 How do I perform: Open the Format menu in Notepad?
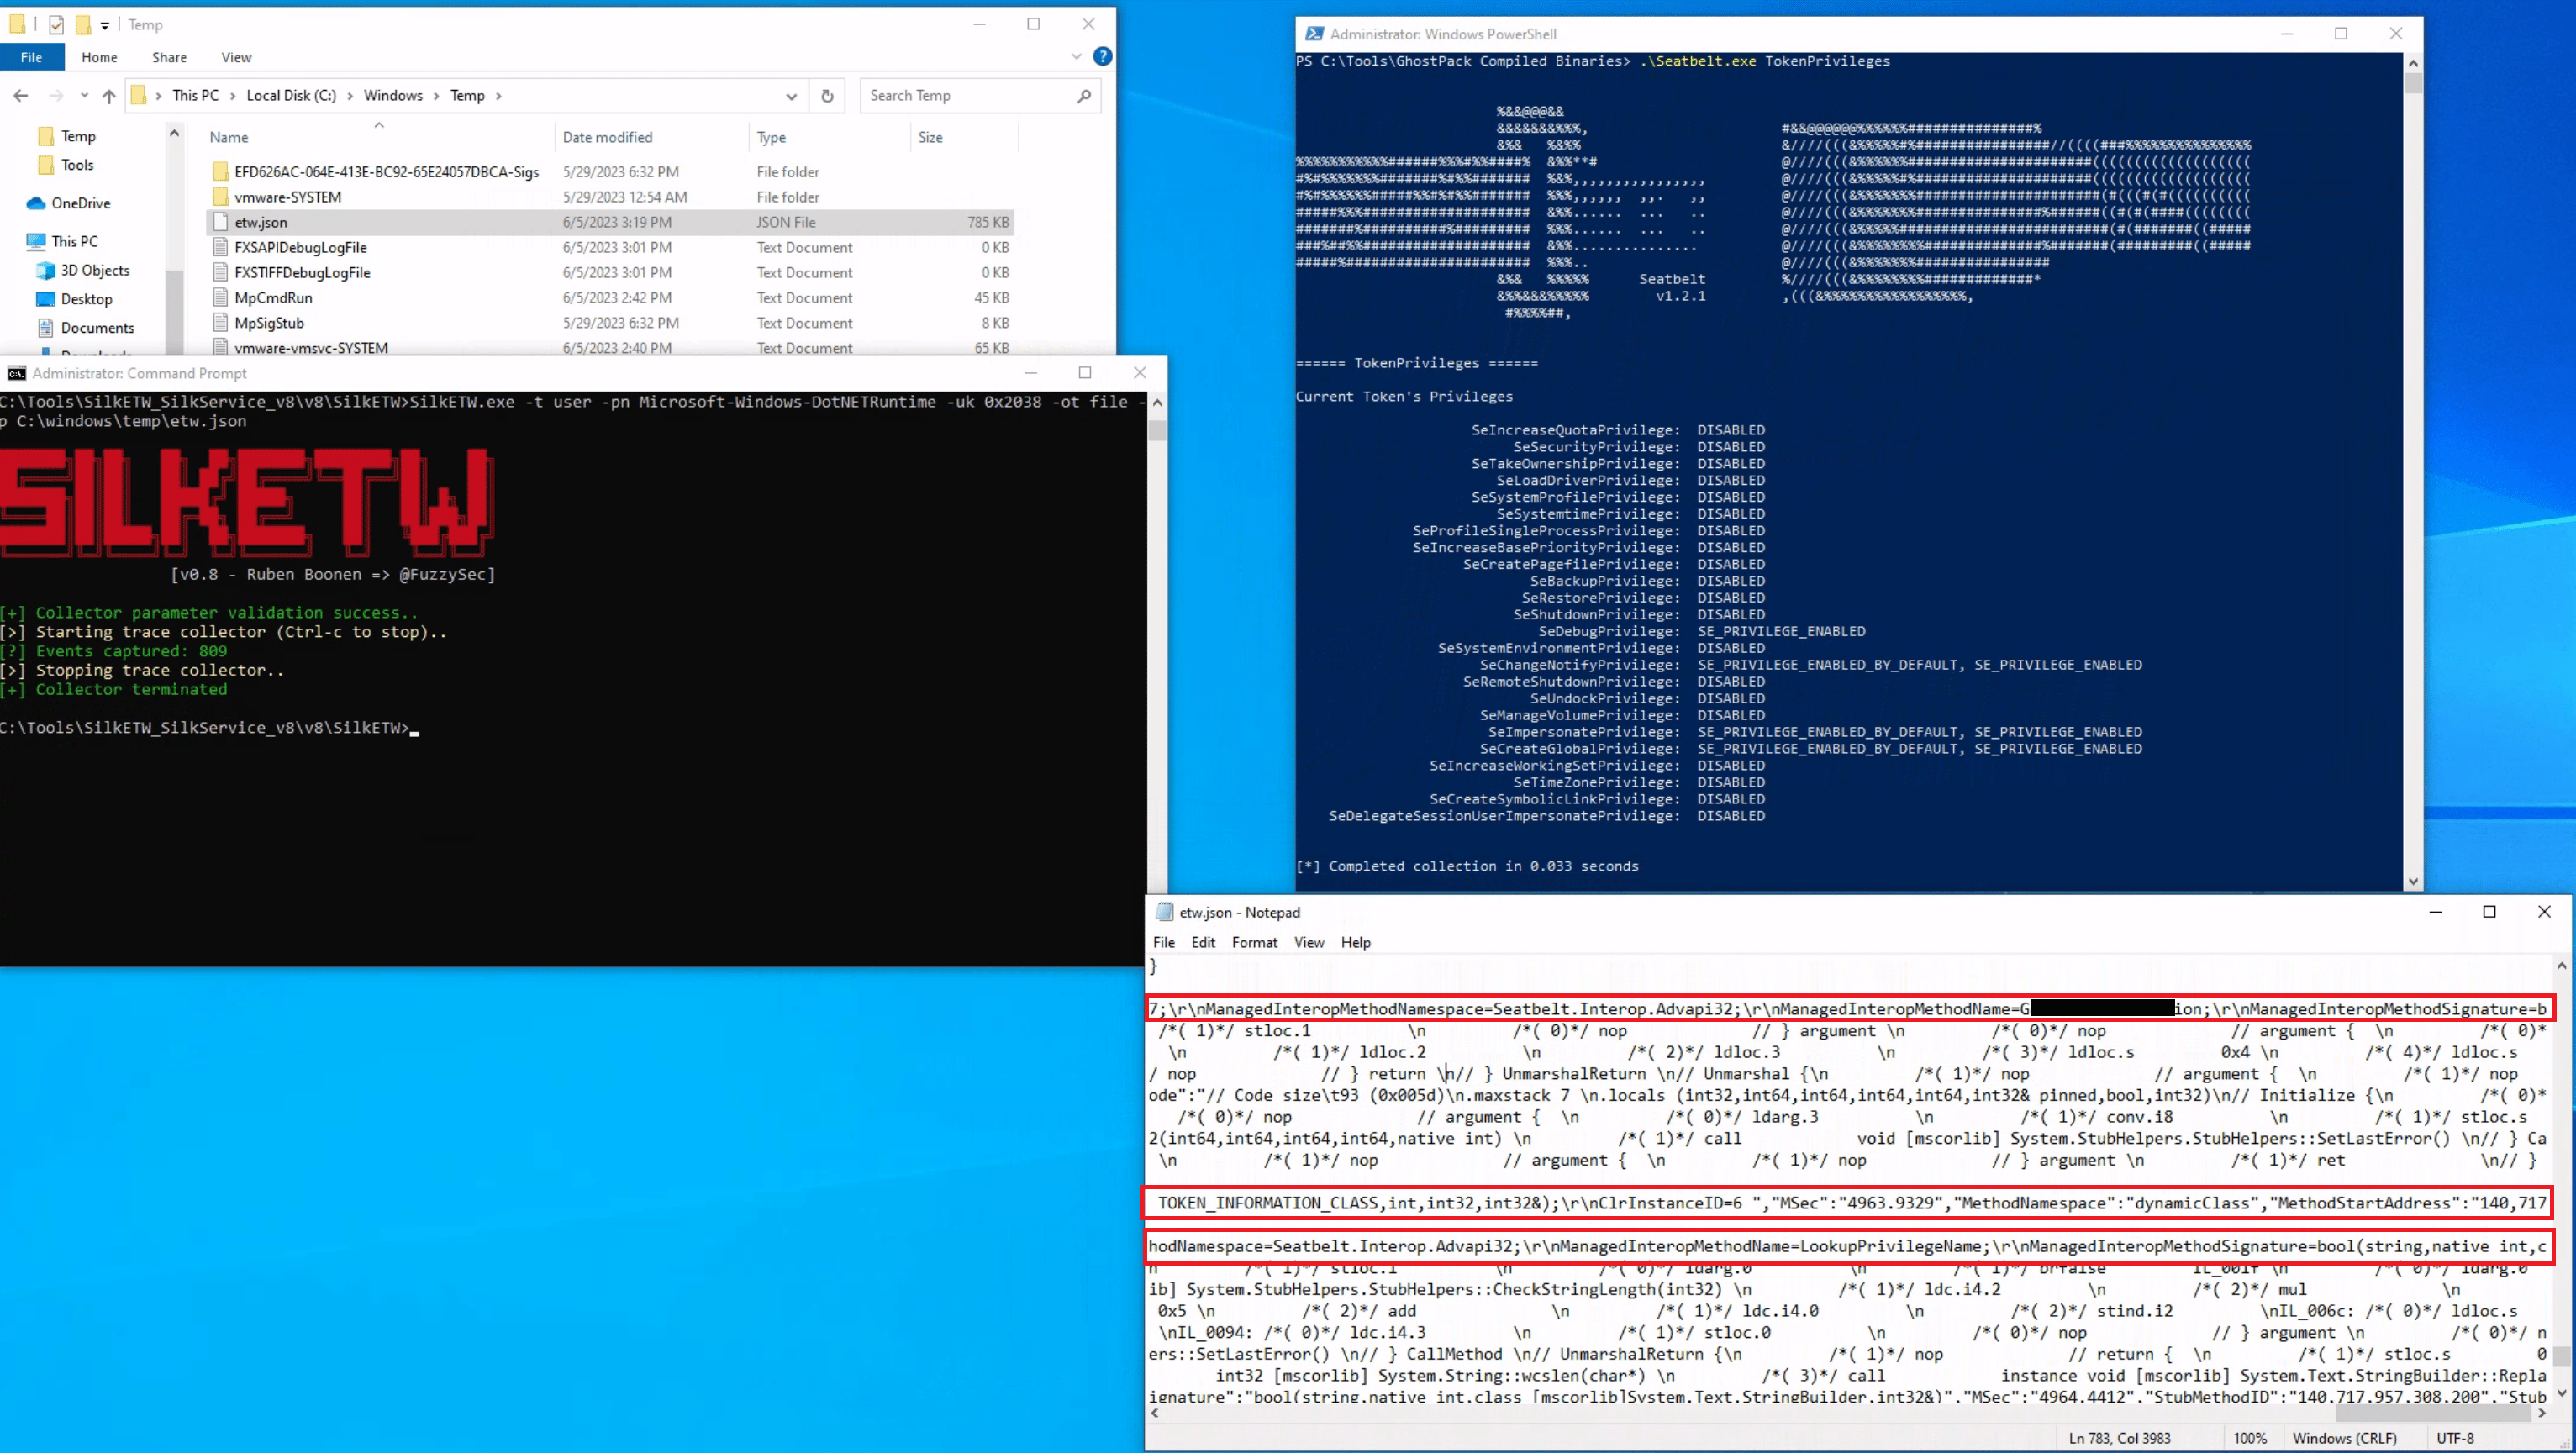click(x=1255, y=942)
